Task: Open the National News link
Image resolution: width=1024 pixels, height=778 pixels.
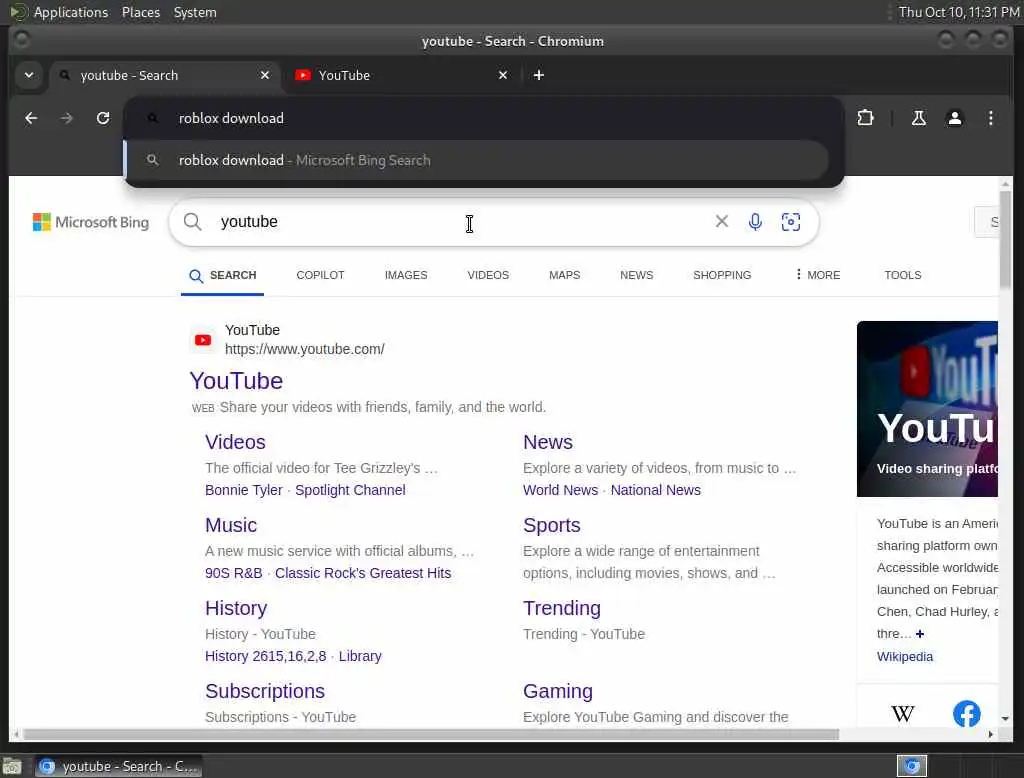Action: coord(655,490)
